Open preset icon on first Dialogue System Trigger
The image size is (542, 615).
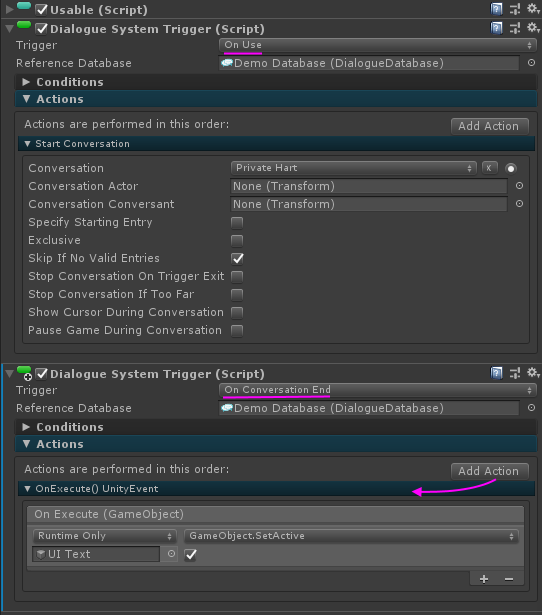point(515,28)
